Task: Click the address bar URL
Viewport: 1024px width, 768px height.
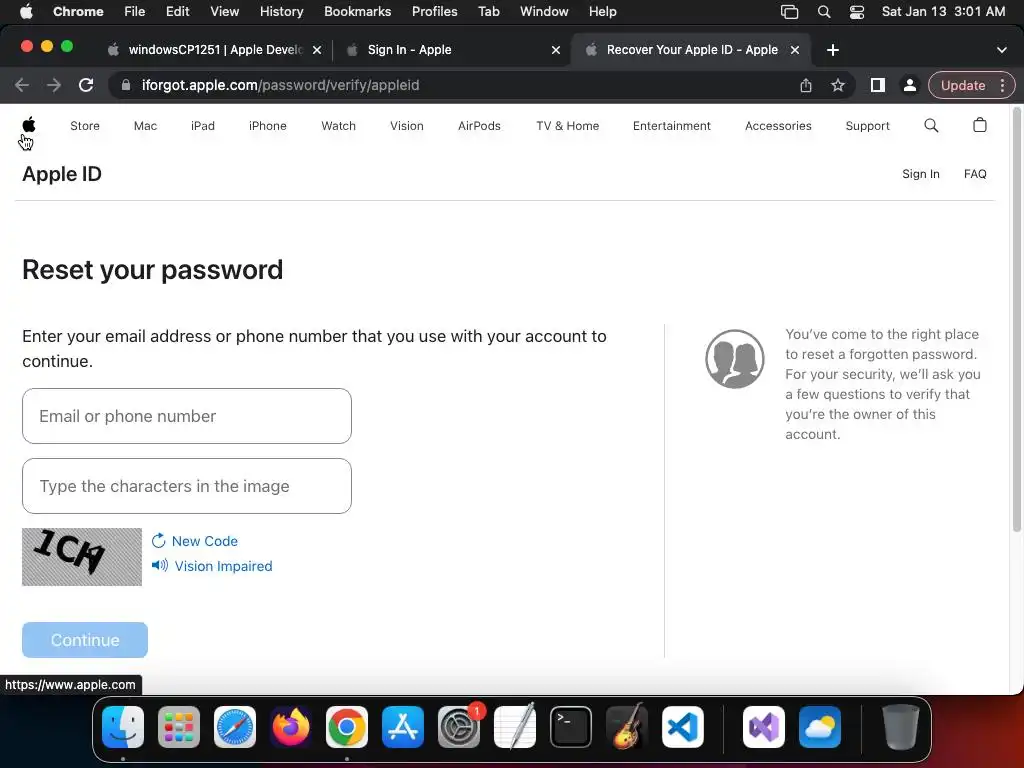Action: point(281,85)
